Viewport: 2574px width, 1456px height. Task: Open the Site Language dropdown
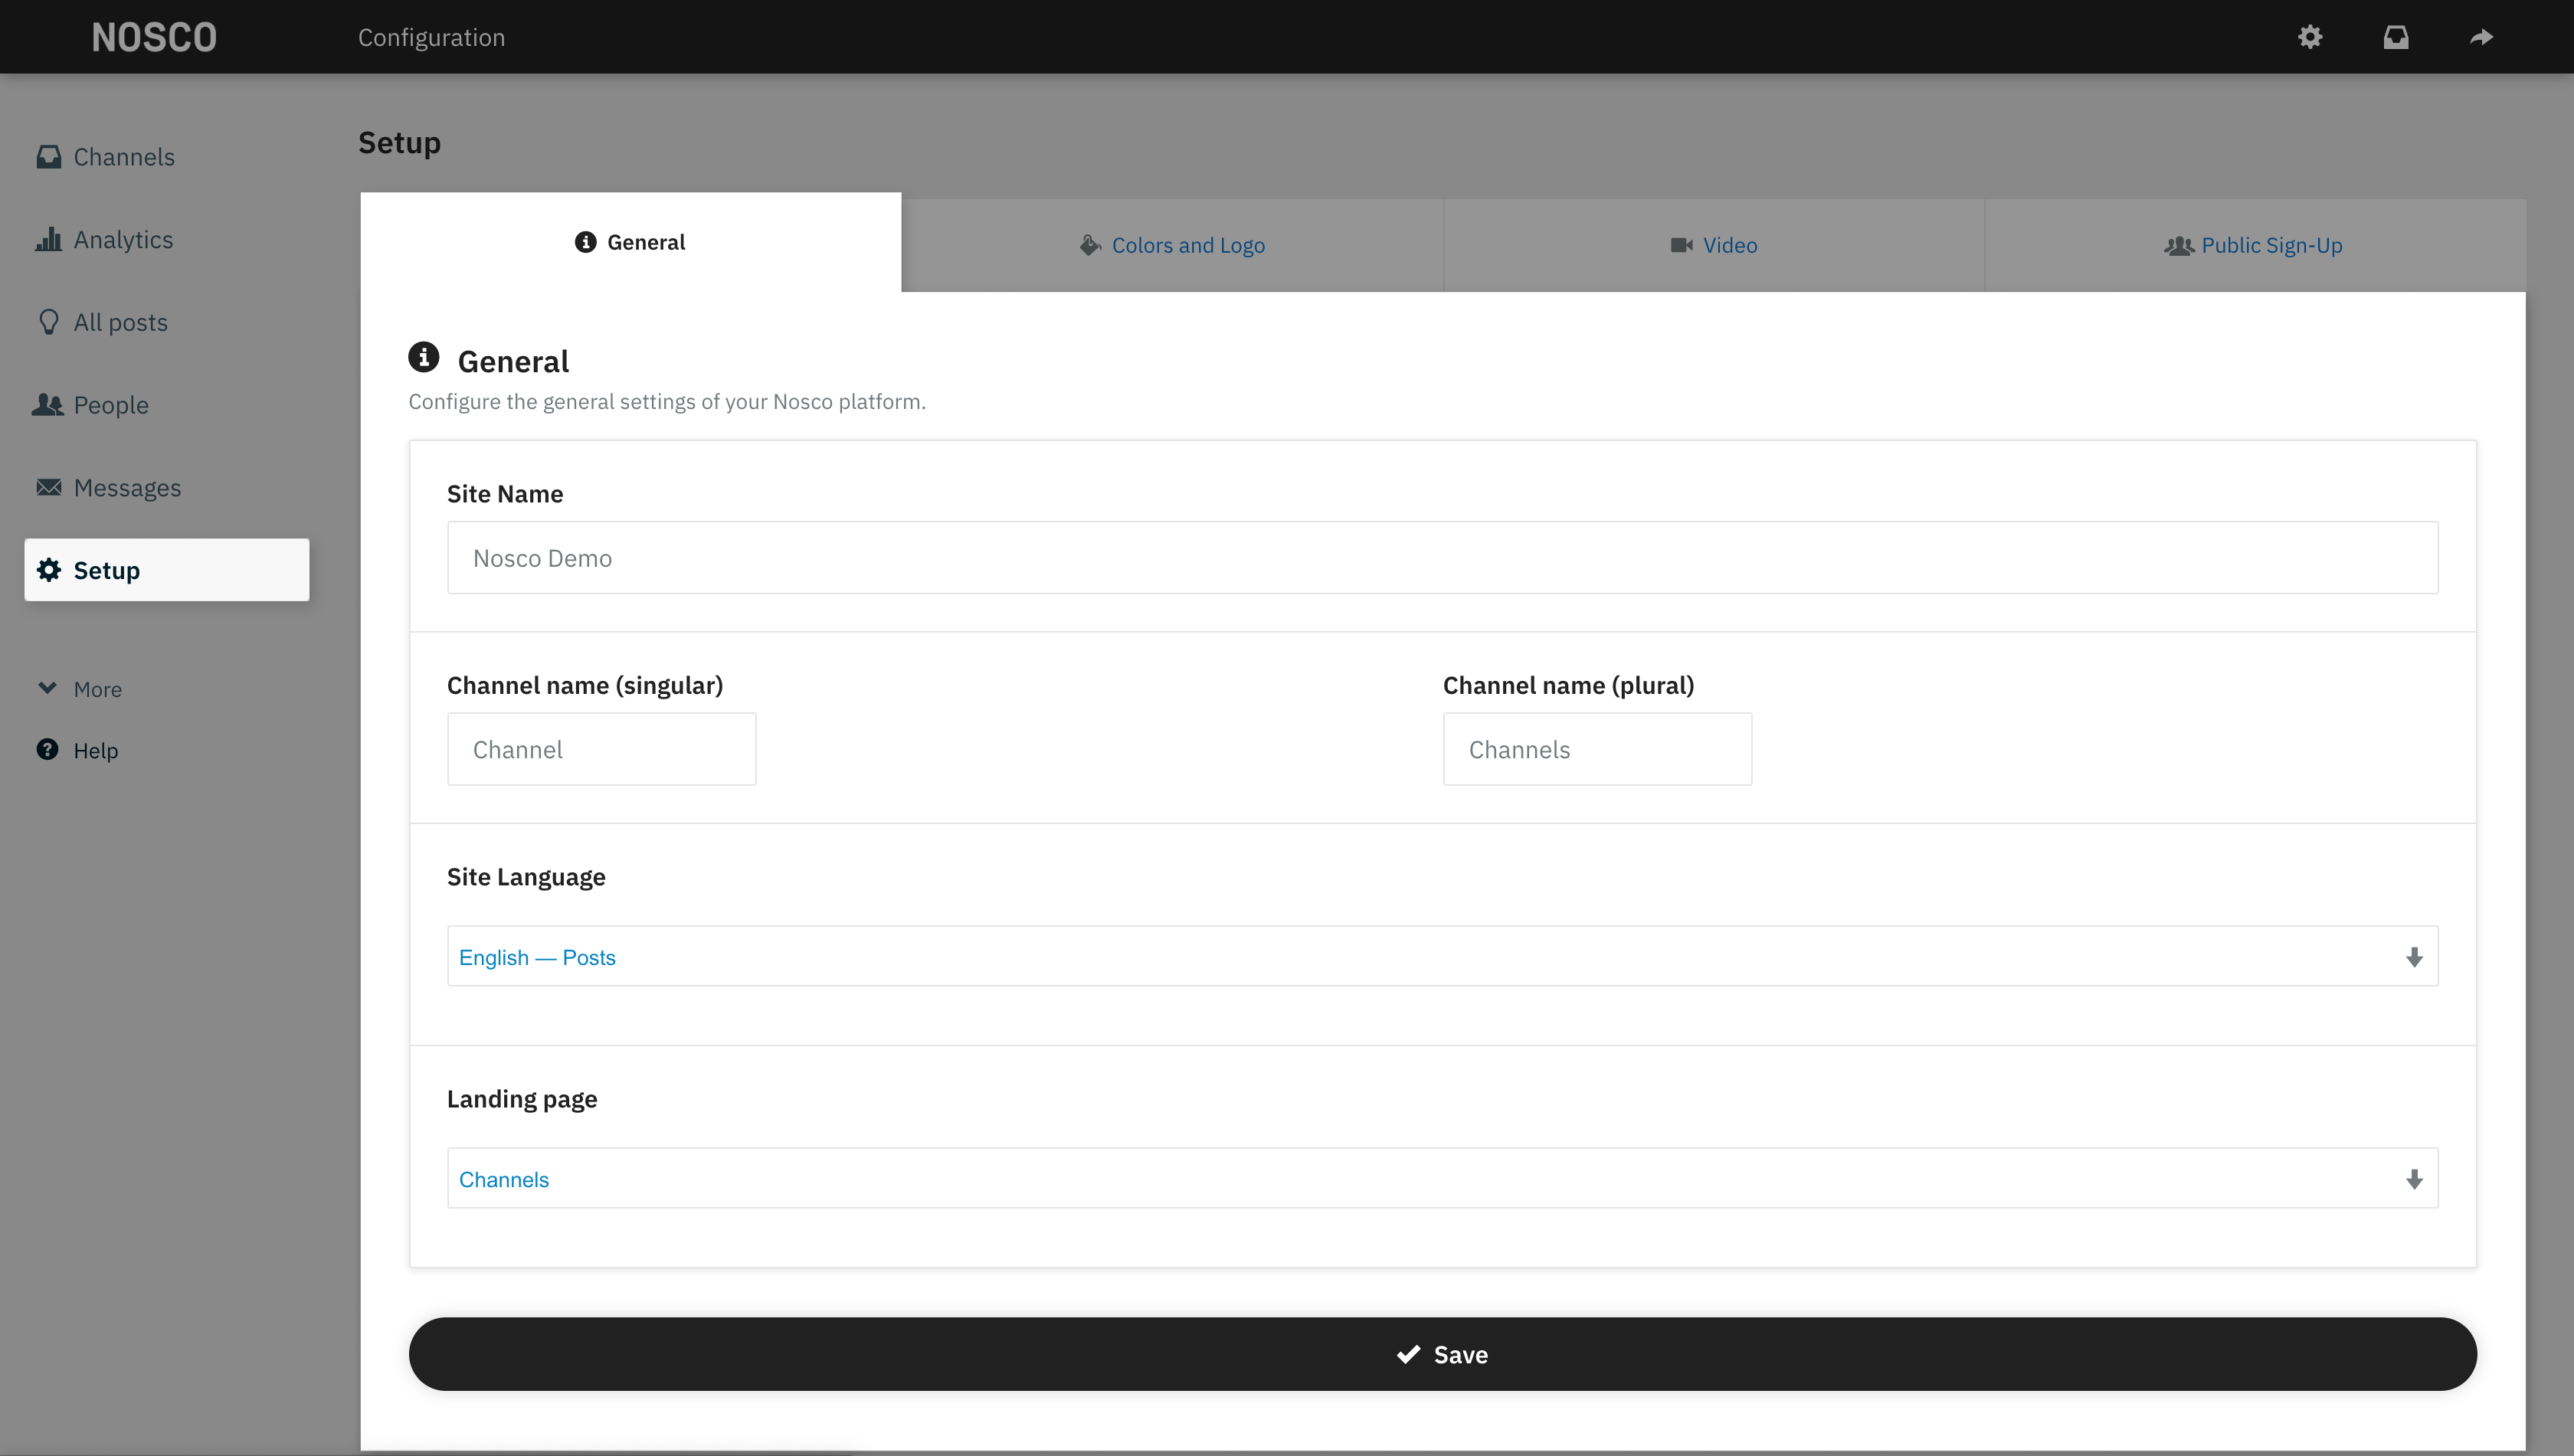[1442, 956]
